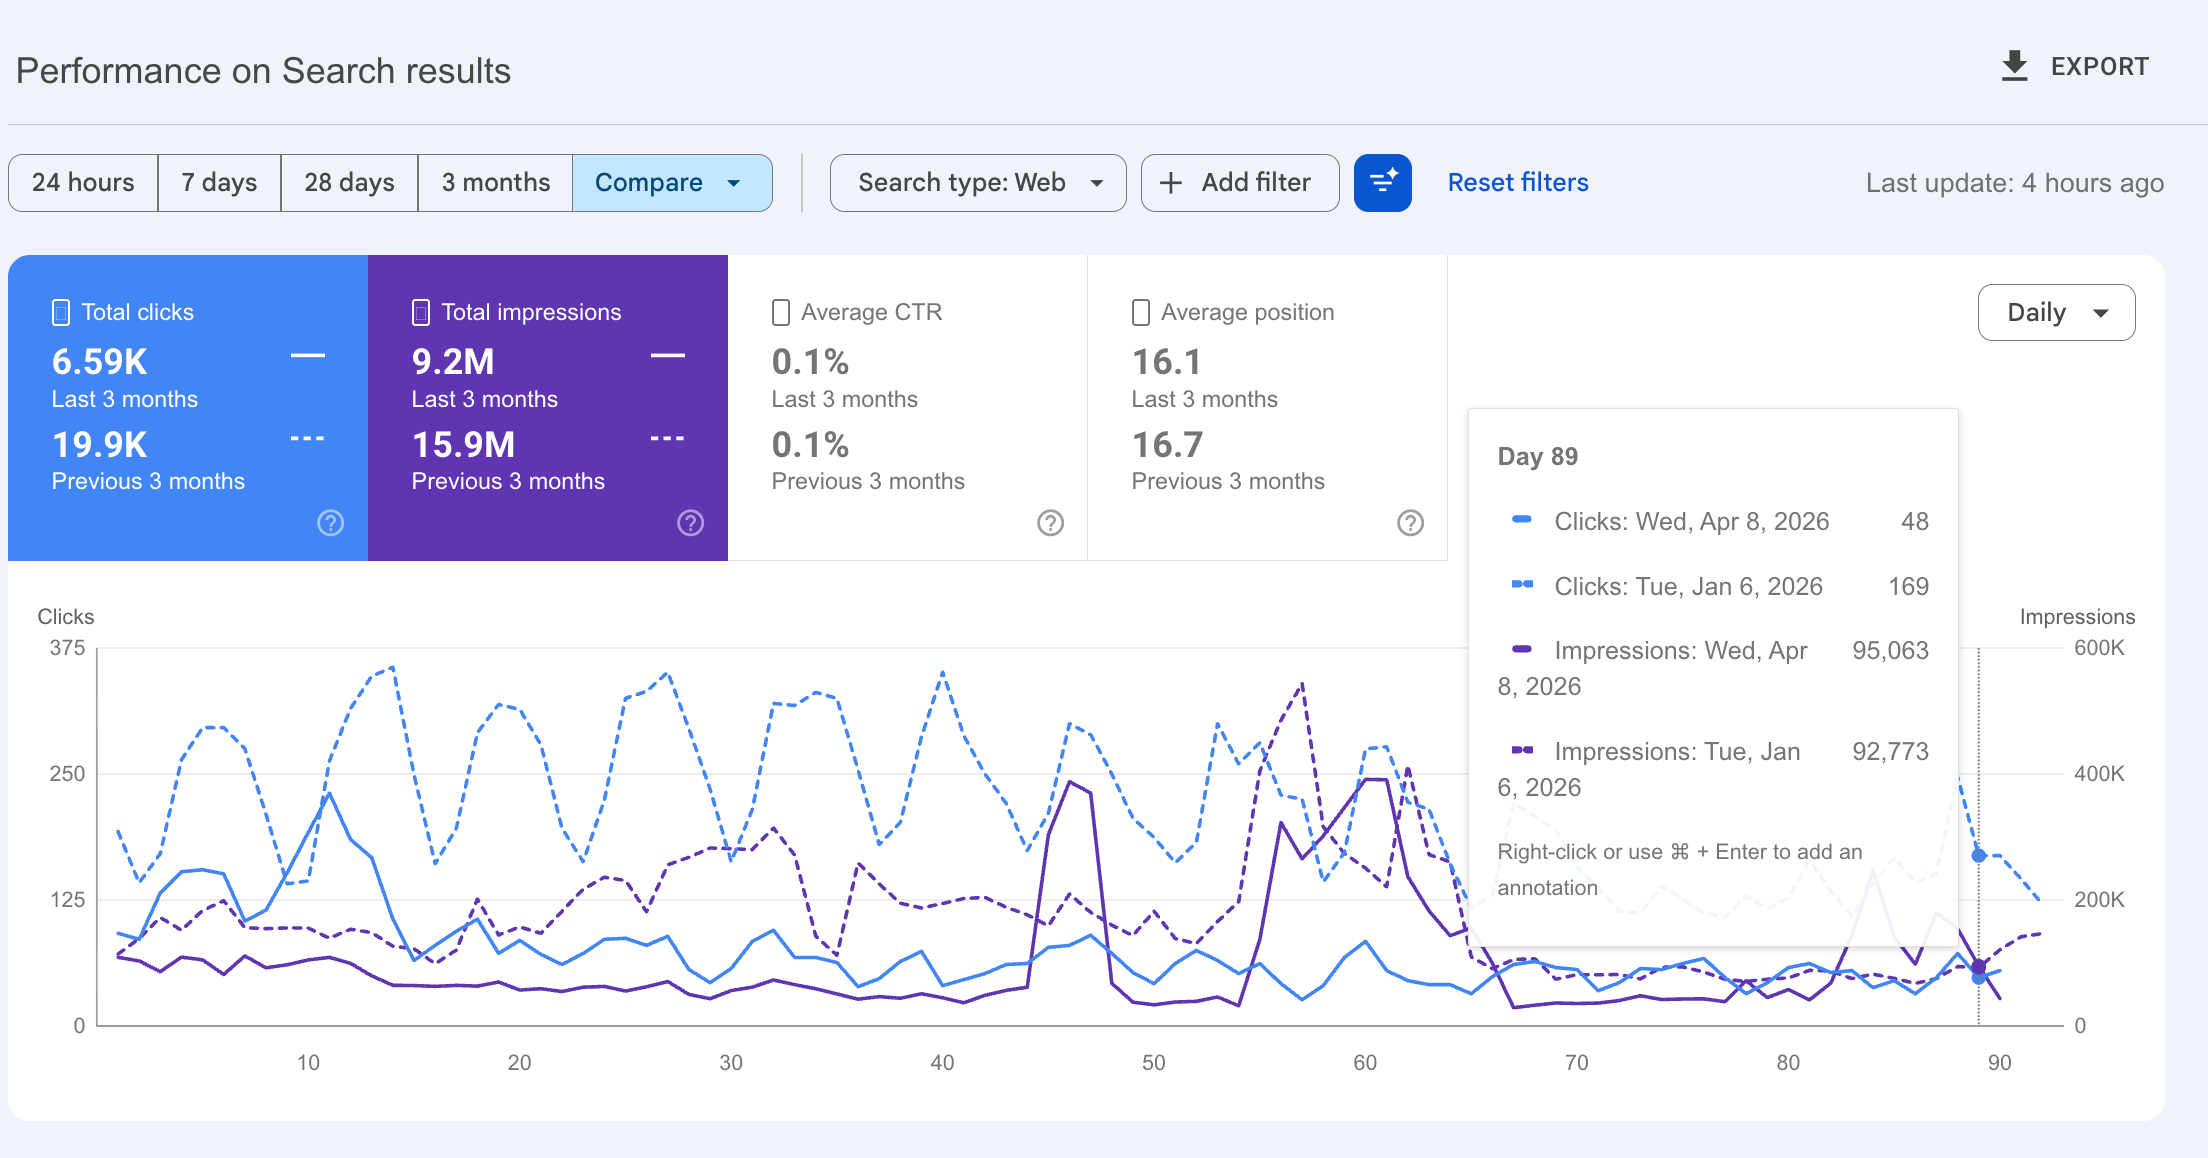The height and width of the screenshot is (1158, 2208).
Task: Open the Daily granularity dropdown
Action: pos(2056,313)
